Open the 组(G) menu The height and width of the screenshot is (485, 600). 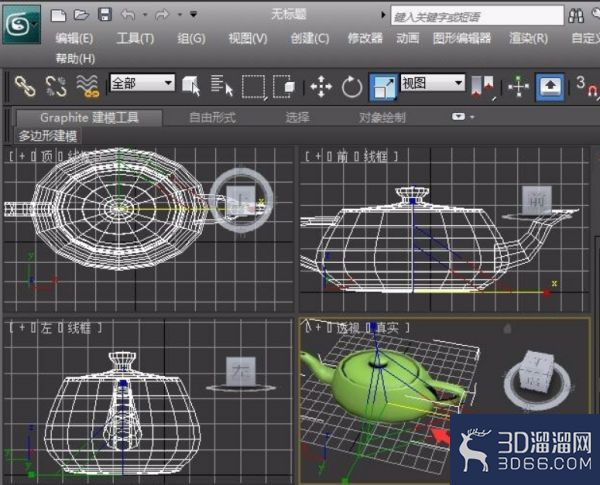pos(191,38)
